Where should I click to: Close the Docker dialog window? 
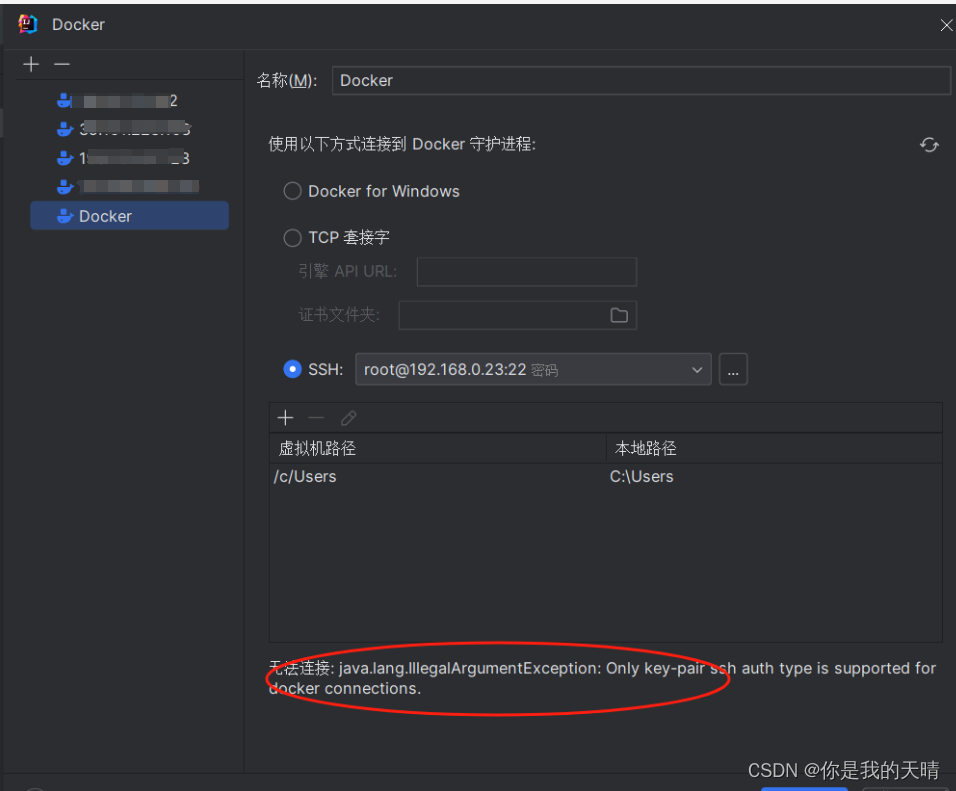tap(946, 25)
